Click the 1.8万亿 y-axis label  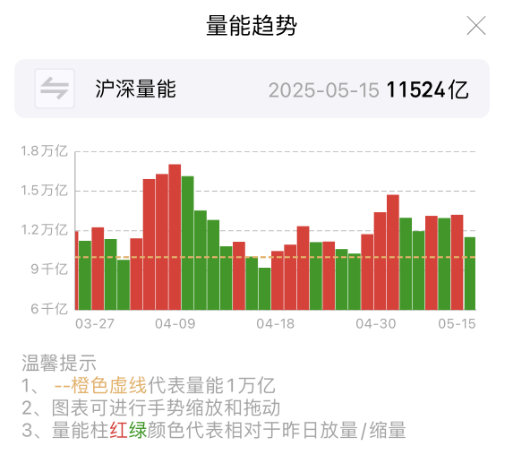tap(44, 151)
